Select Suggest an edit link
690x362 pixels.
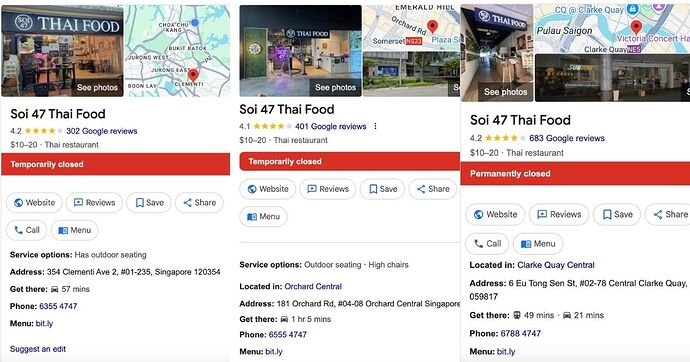point(38,349)
